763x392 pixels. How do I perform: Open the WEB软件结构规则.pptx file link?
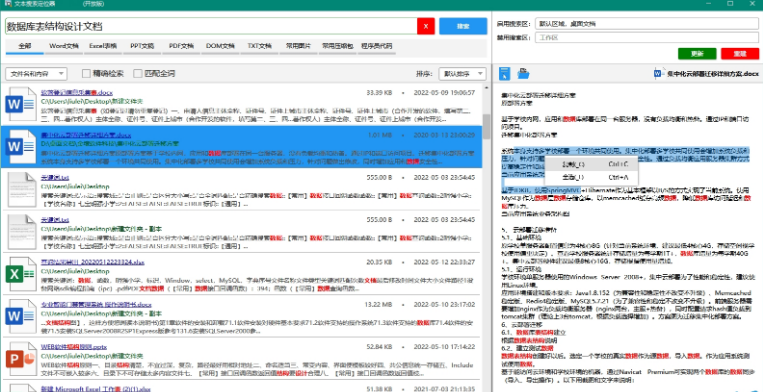coord(73,347)
